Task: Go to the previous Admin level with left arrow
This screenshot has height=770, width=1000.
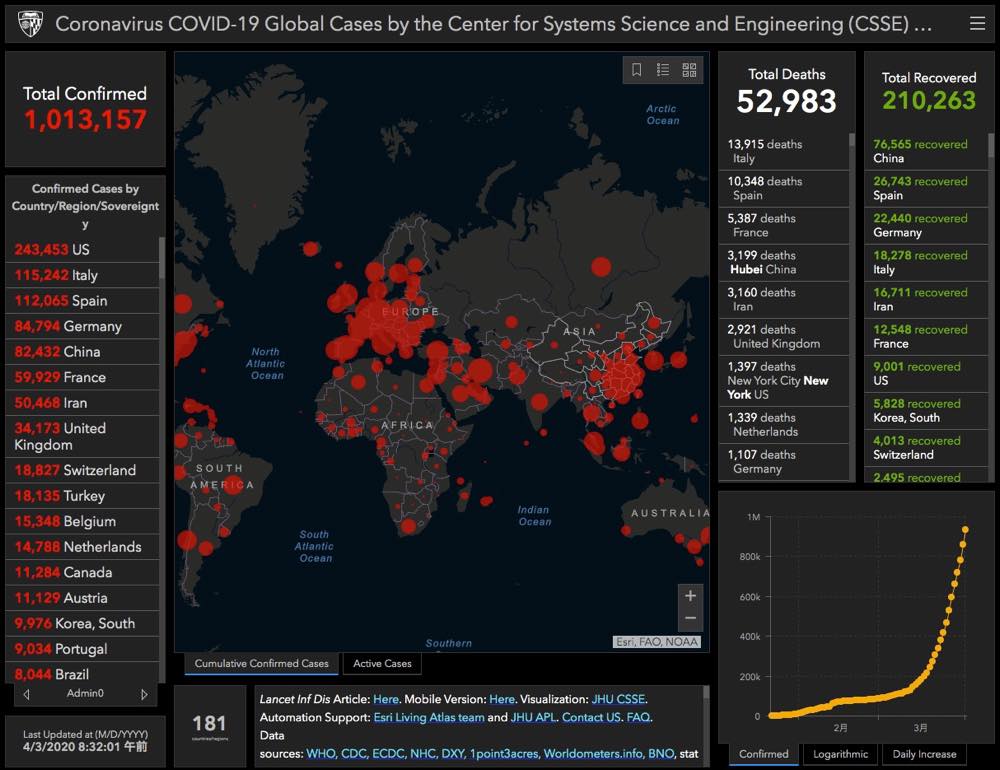Action: point(26,694)
